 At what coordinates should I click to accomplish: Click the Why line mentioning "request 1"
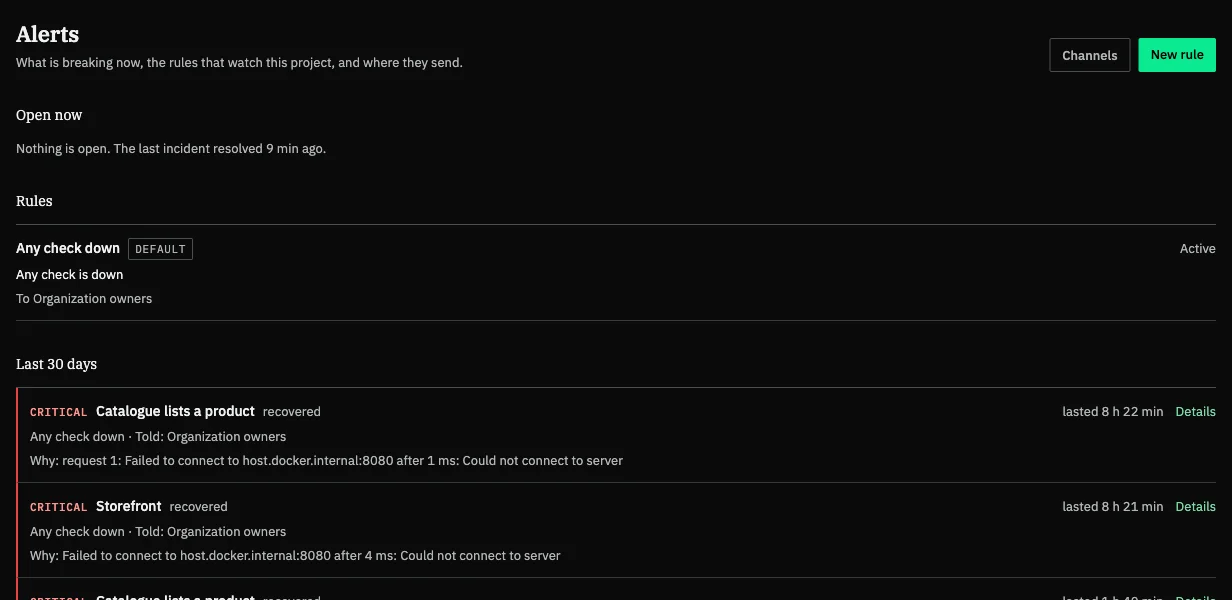(326, 461)
